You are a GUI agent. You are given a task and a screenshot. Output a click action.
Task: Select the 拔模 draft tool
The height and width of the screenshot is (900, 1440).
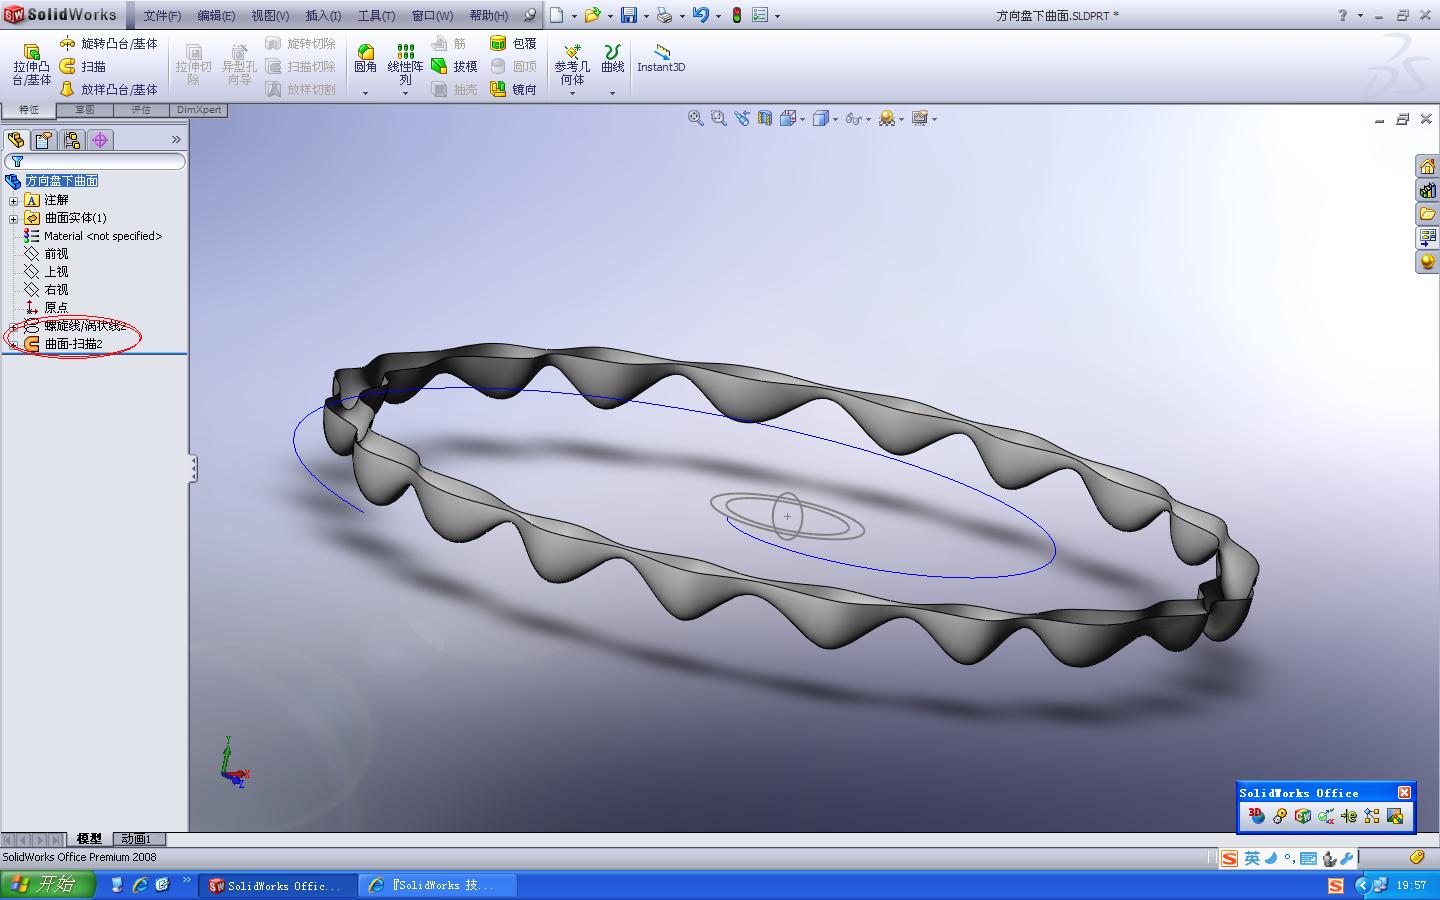455,66
